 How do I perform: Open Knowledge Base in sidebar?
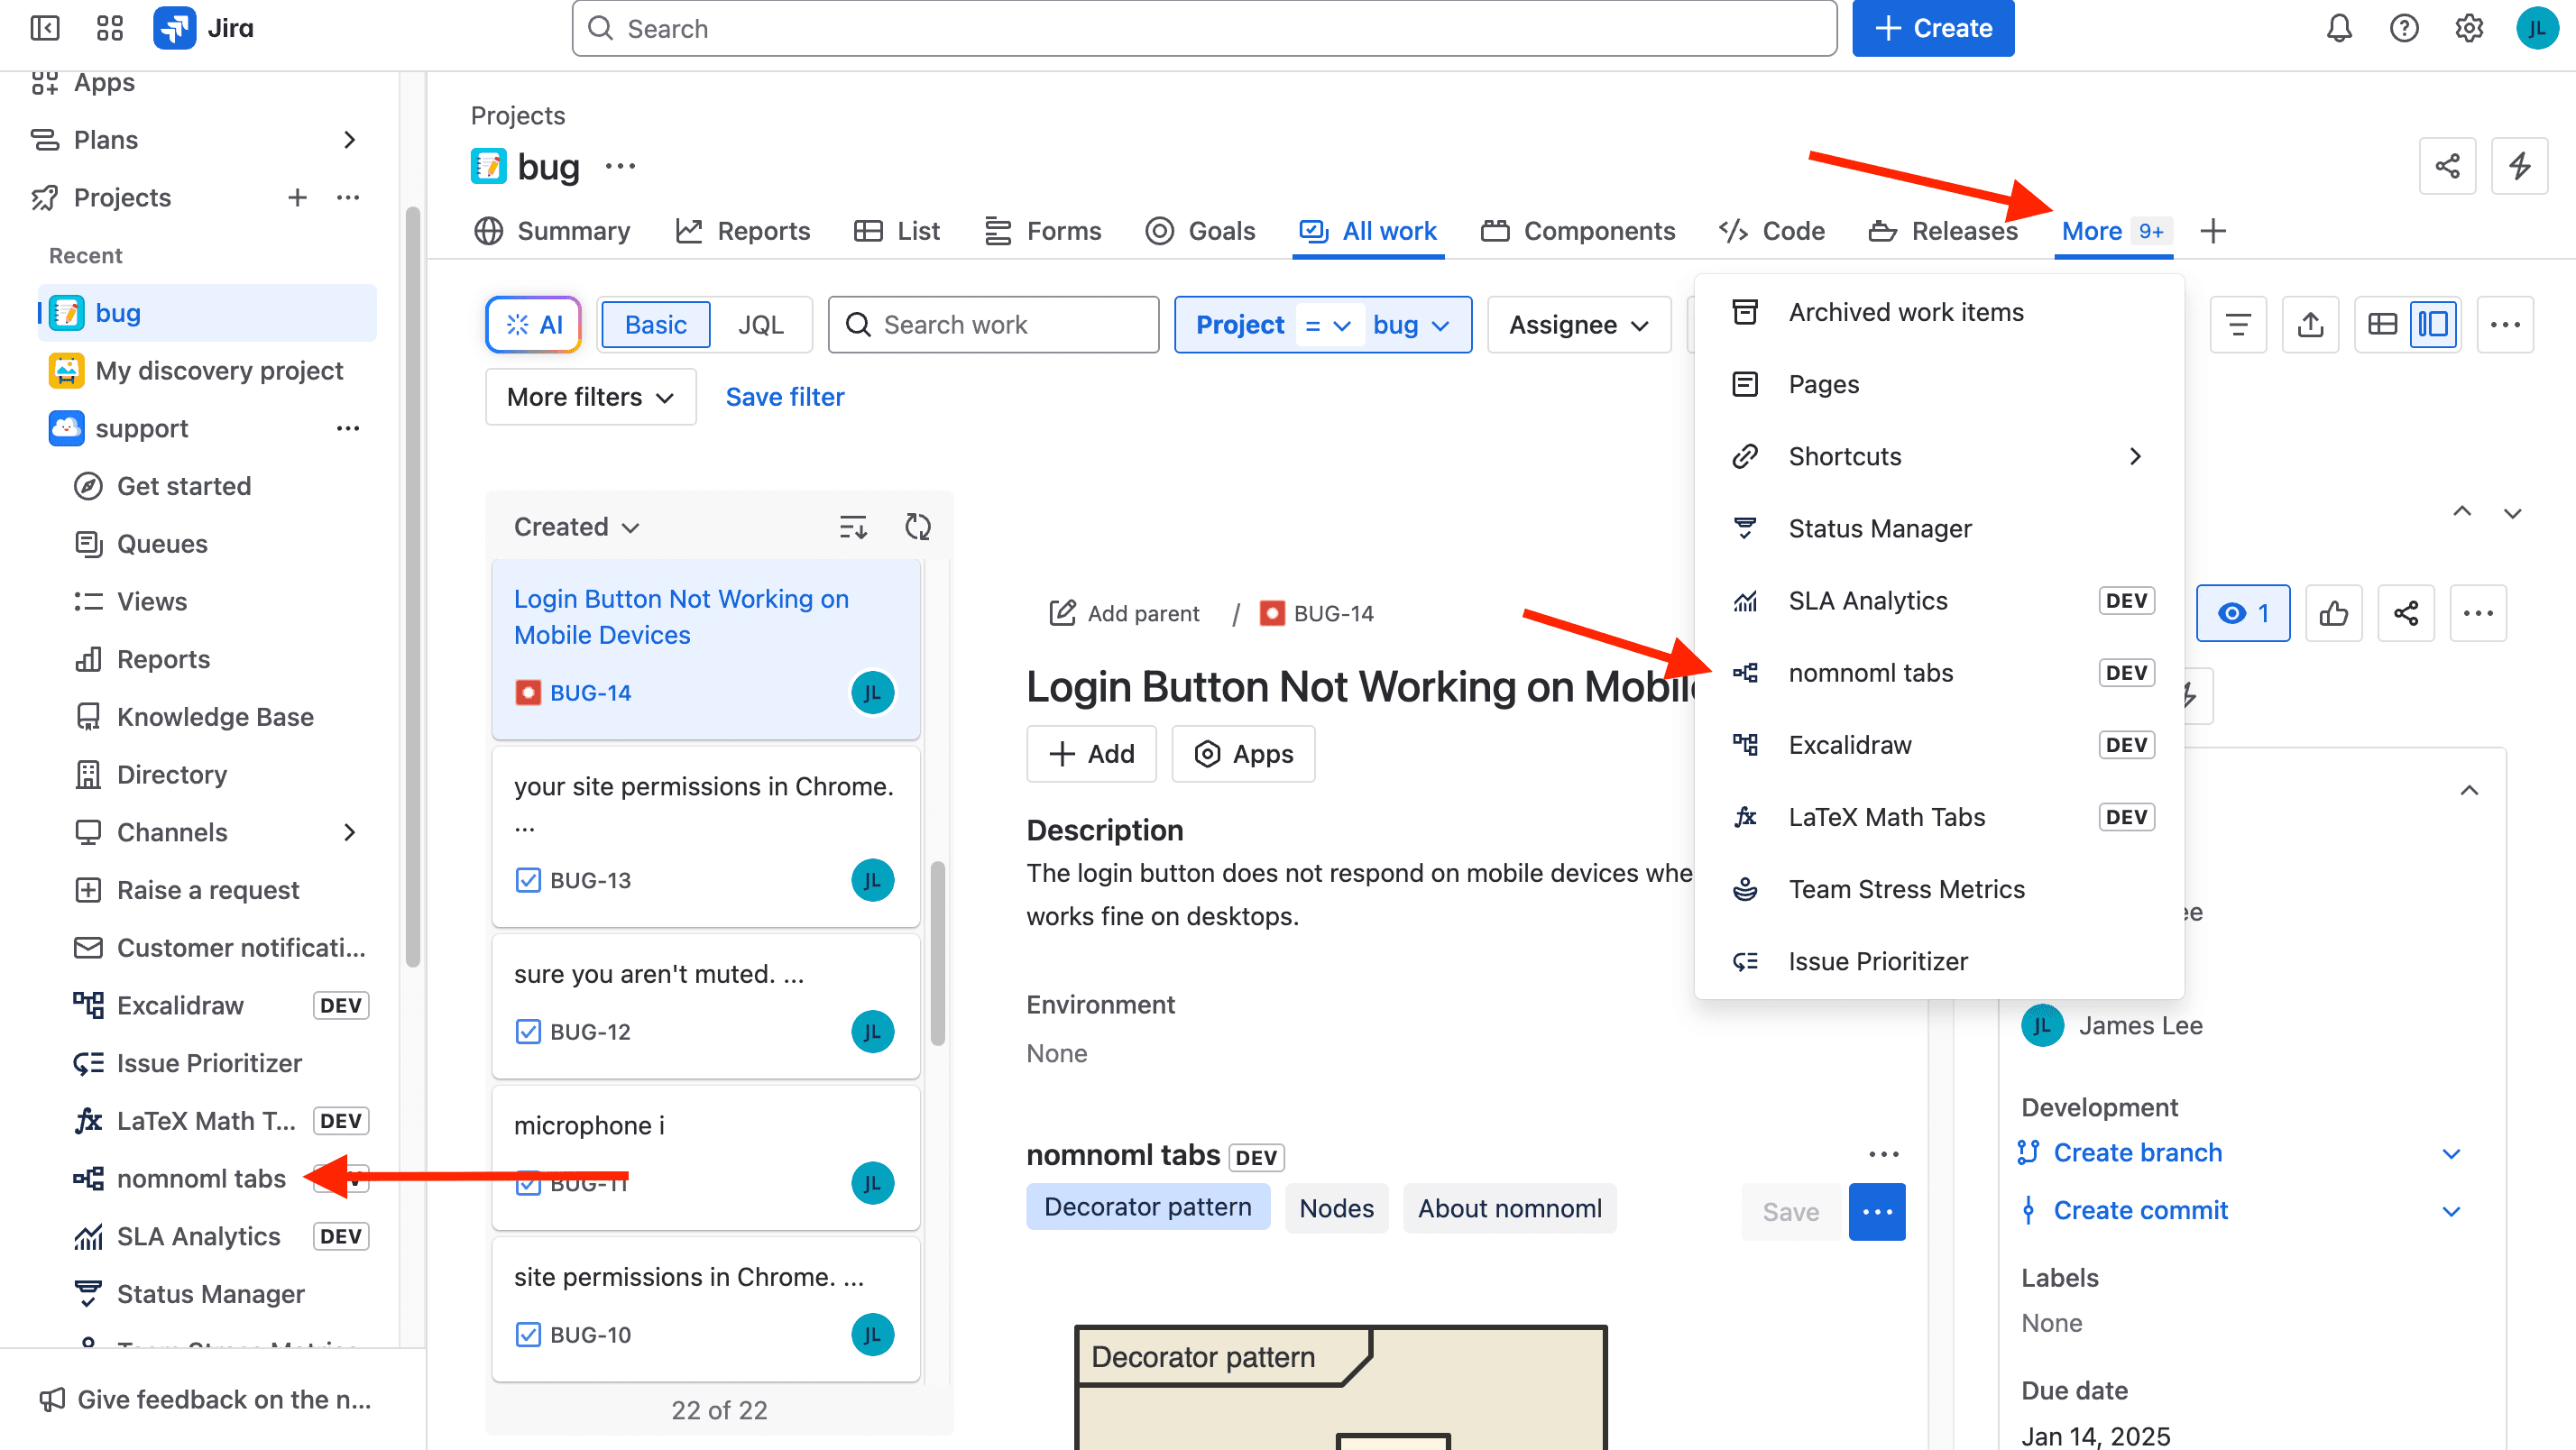click(215, 717)
